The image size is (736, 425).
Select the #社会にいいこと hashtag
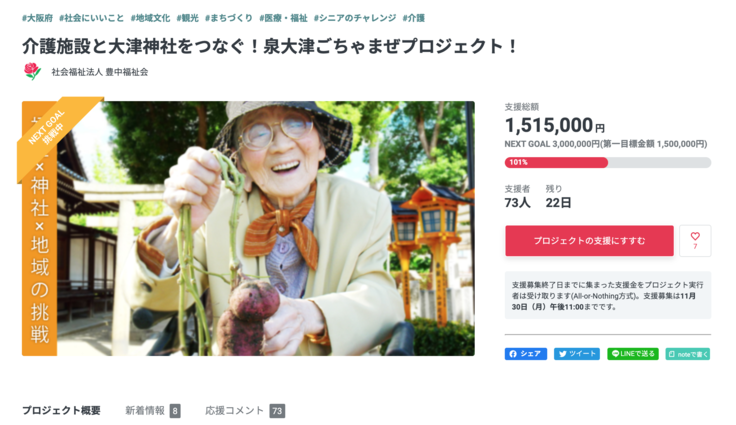pyautogui.click(x=91, y=18)
